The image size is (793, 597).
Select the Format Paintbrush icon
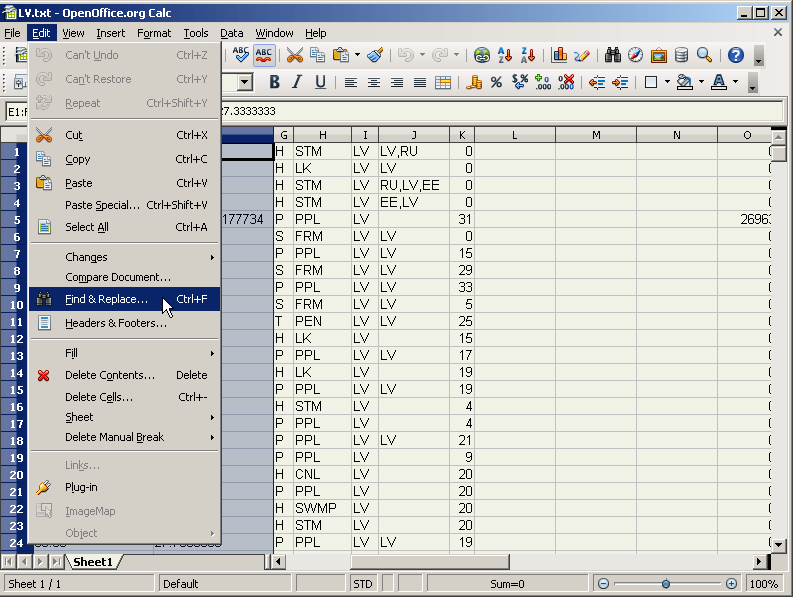375,55
